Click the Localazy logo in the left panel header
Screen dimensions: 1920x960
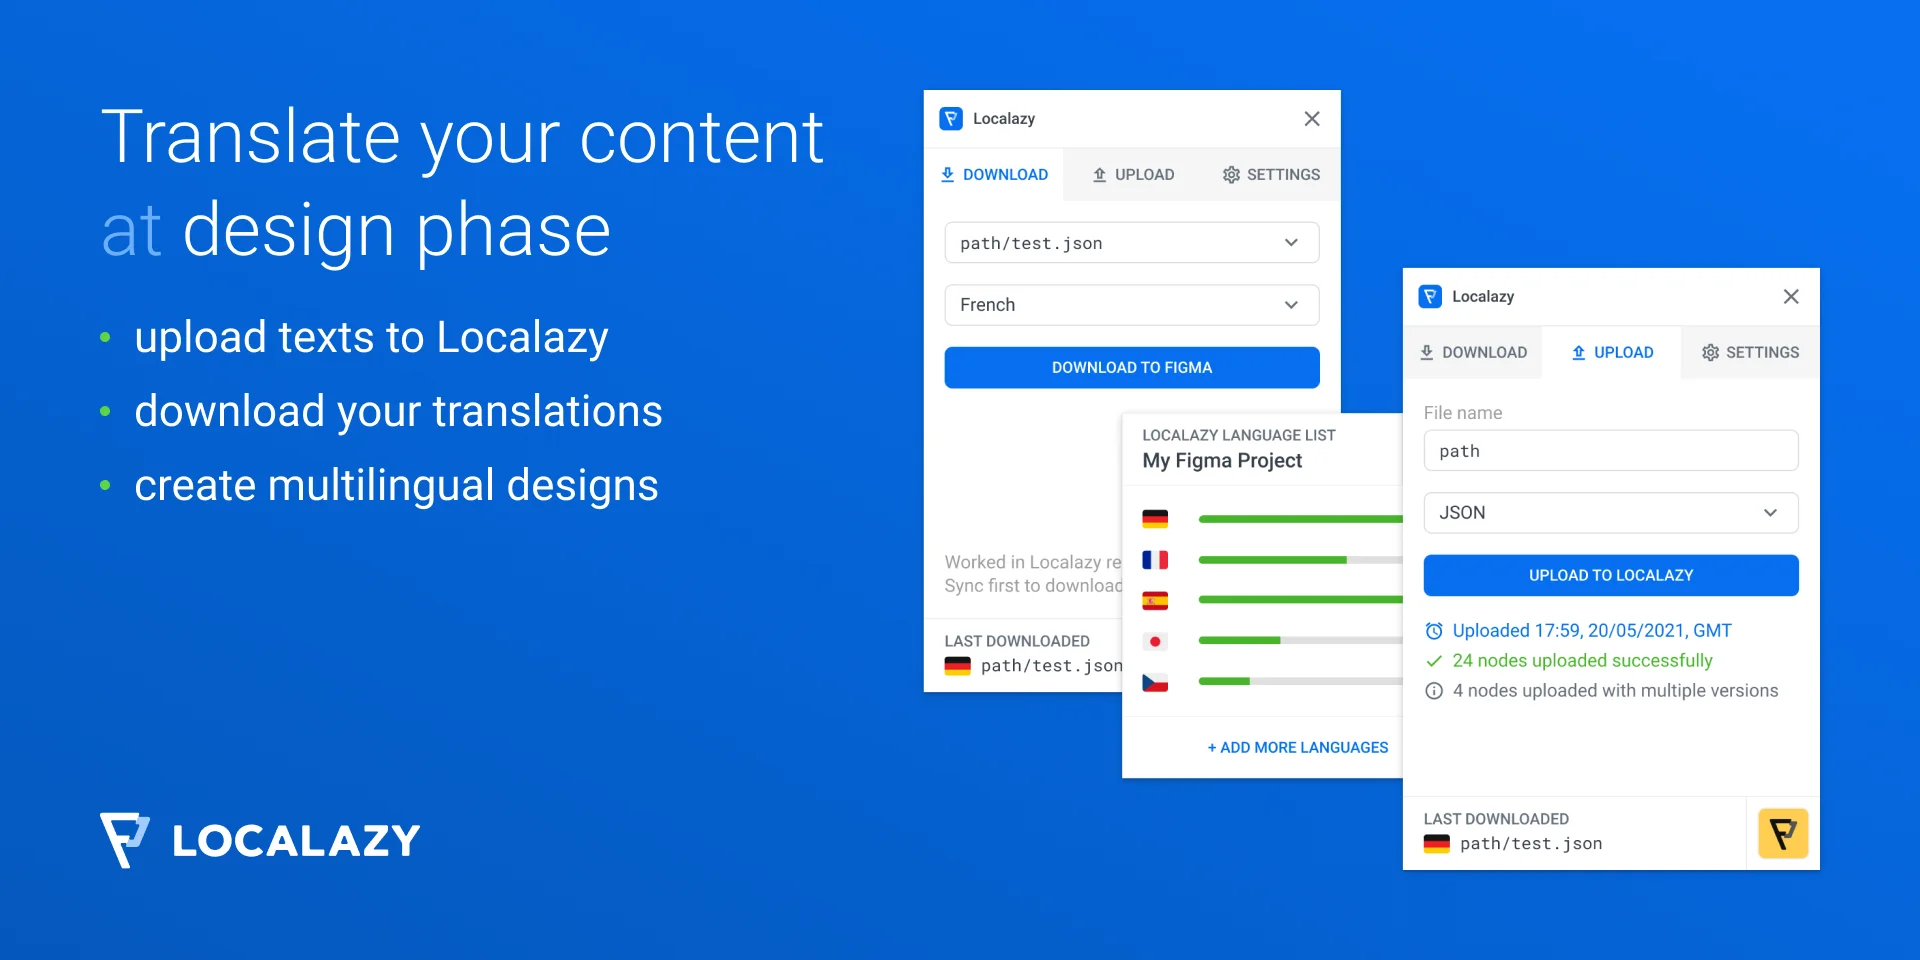950,118
